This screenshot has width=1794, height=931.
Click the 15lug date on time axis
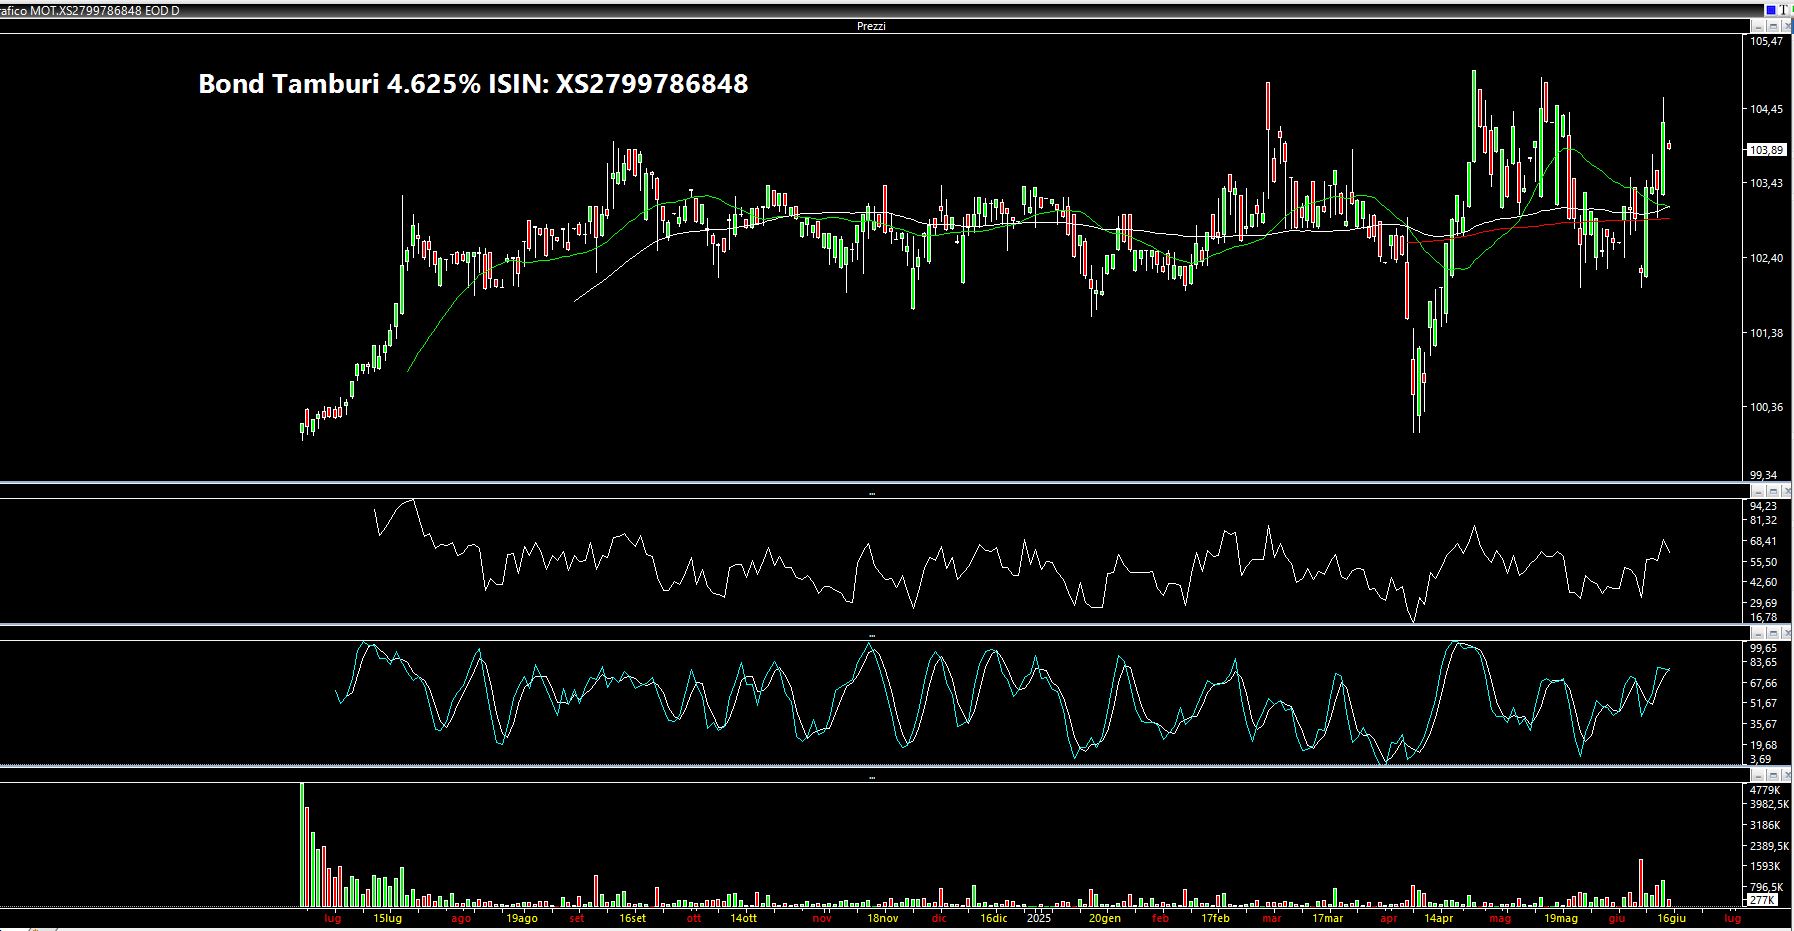click(387, 918)
